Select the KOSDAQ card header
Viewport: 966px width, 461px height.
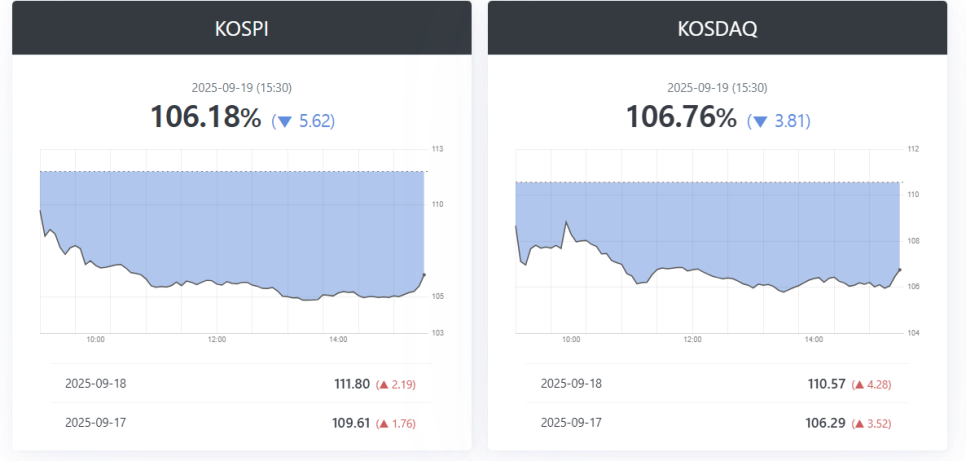(x=717, y=28)
